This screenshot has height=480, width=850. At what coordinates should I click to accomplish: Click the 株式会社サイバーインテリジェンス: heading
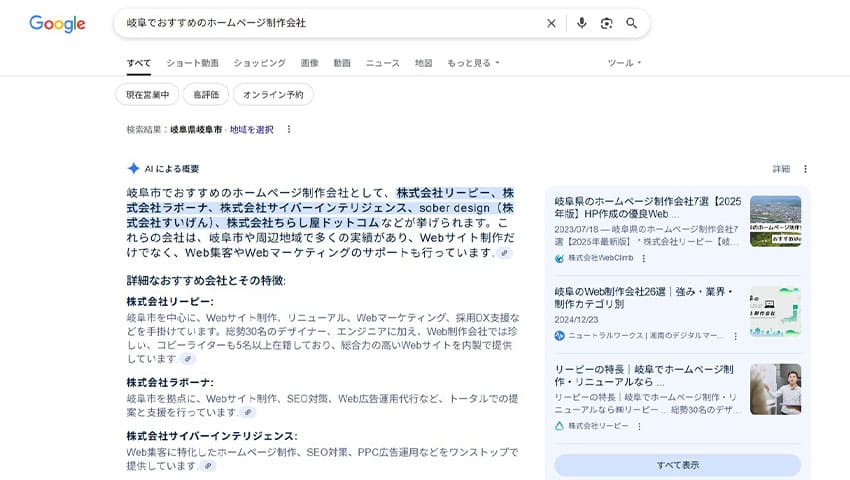tap(212, 436)
